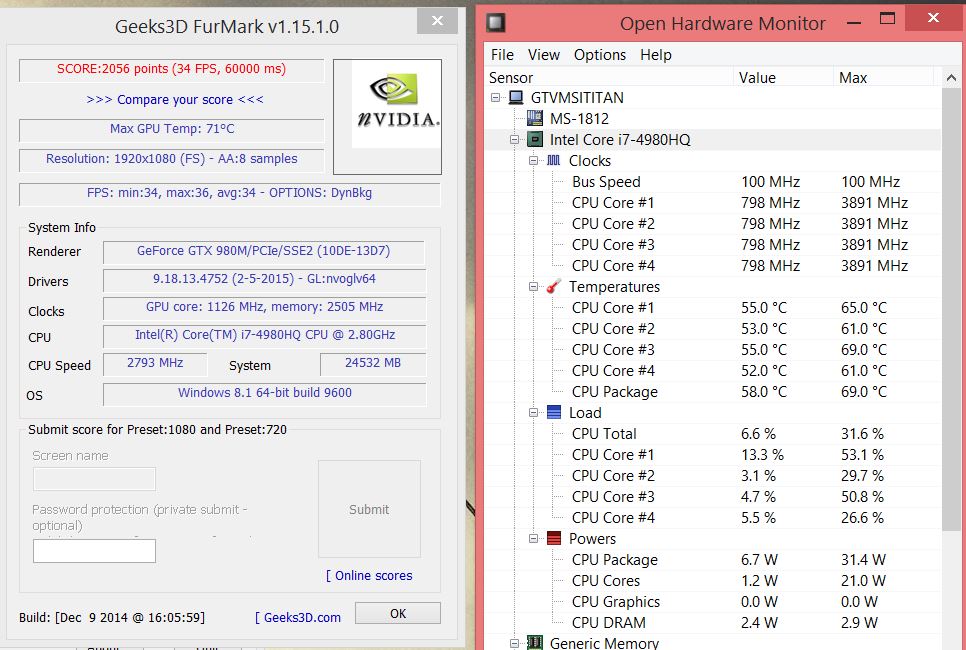Viewport: 966px width, 650px height.
Task: Click the 2793 MHz CPU Speed value
Action: coord(155,363)
